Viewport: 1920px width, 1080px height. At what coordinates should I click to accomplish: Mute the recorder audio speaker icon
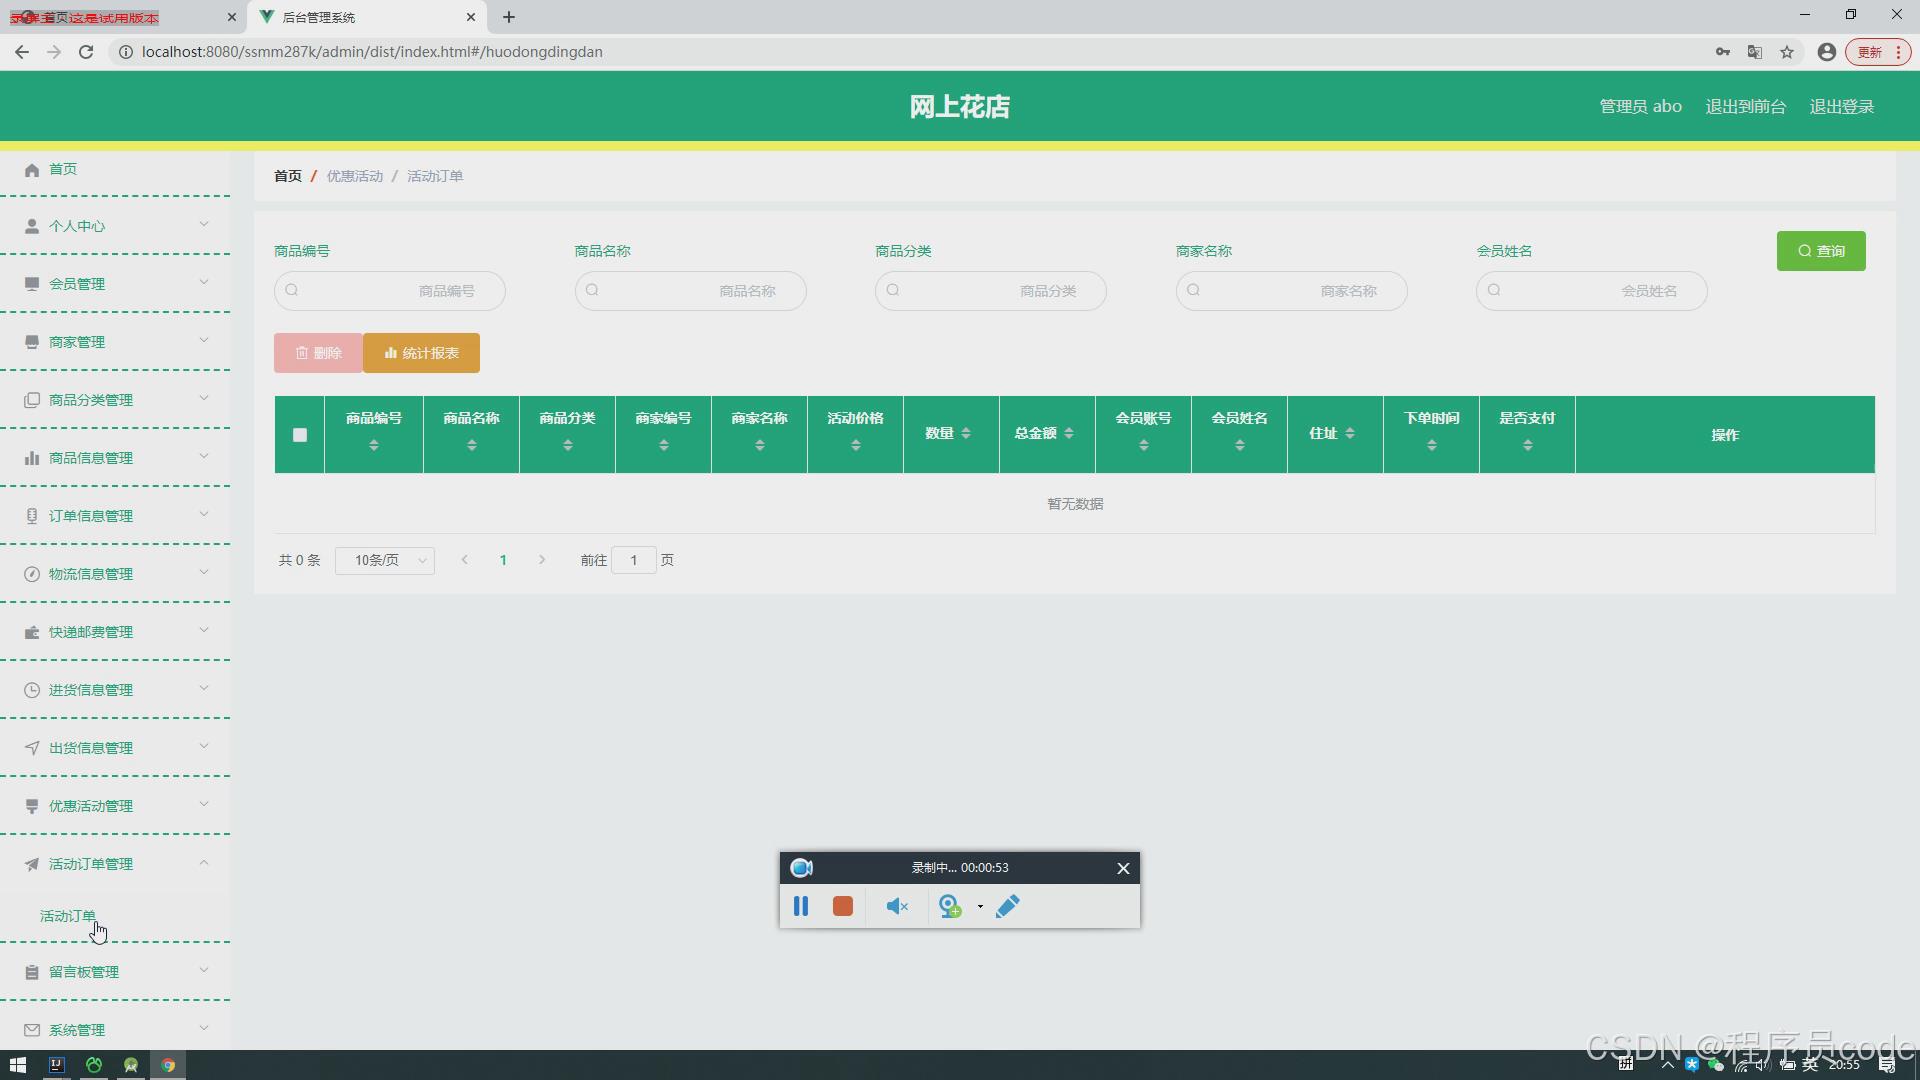897,906
